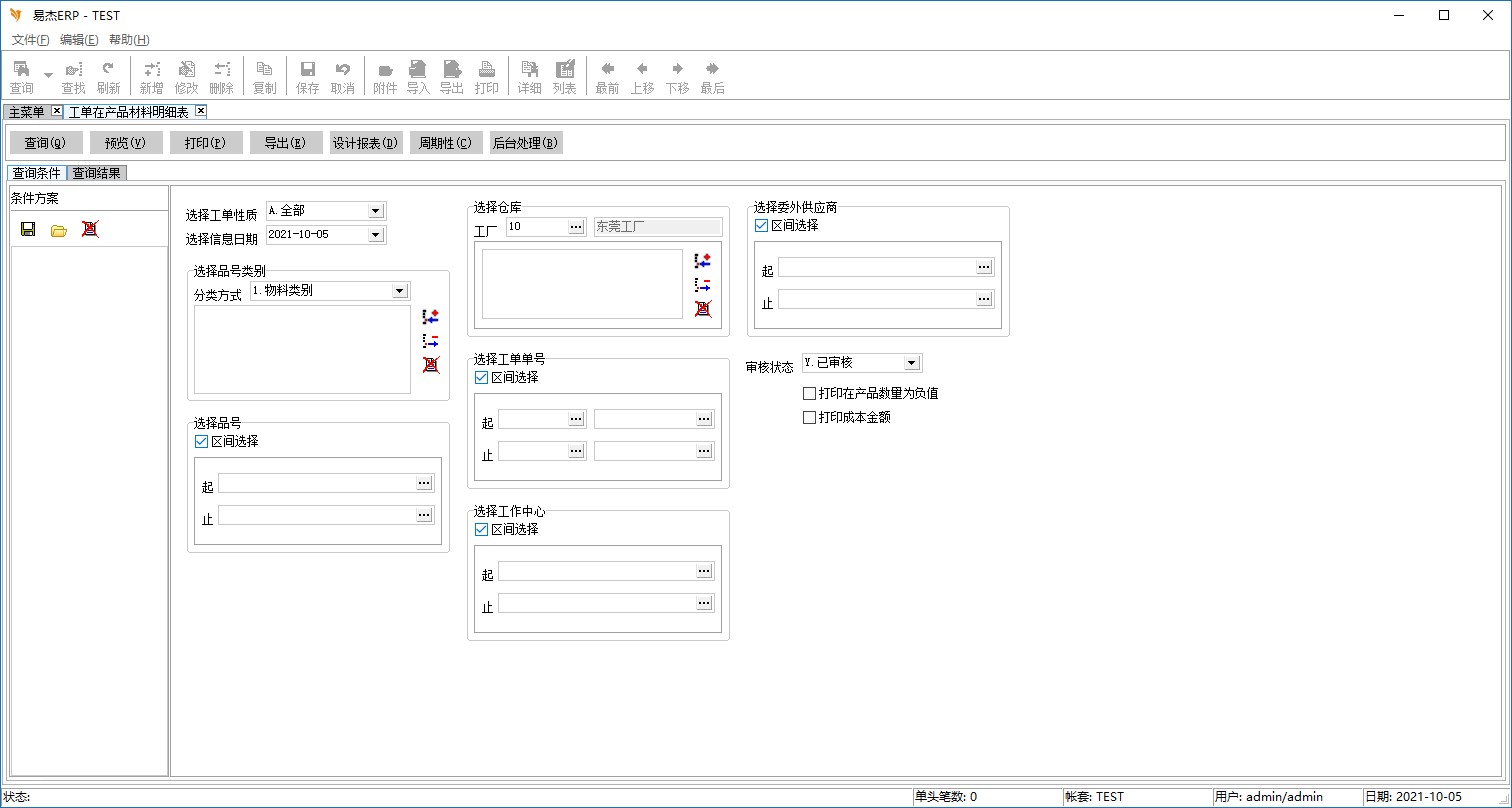Enable 打印在产品数量为负值 checkbox
The width and height of the screenshot is (1512, 808).
810,394
